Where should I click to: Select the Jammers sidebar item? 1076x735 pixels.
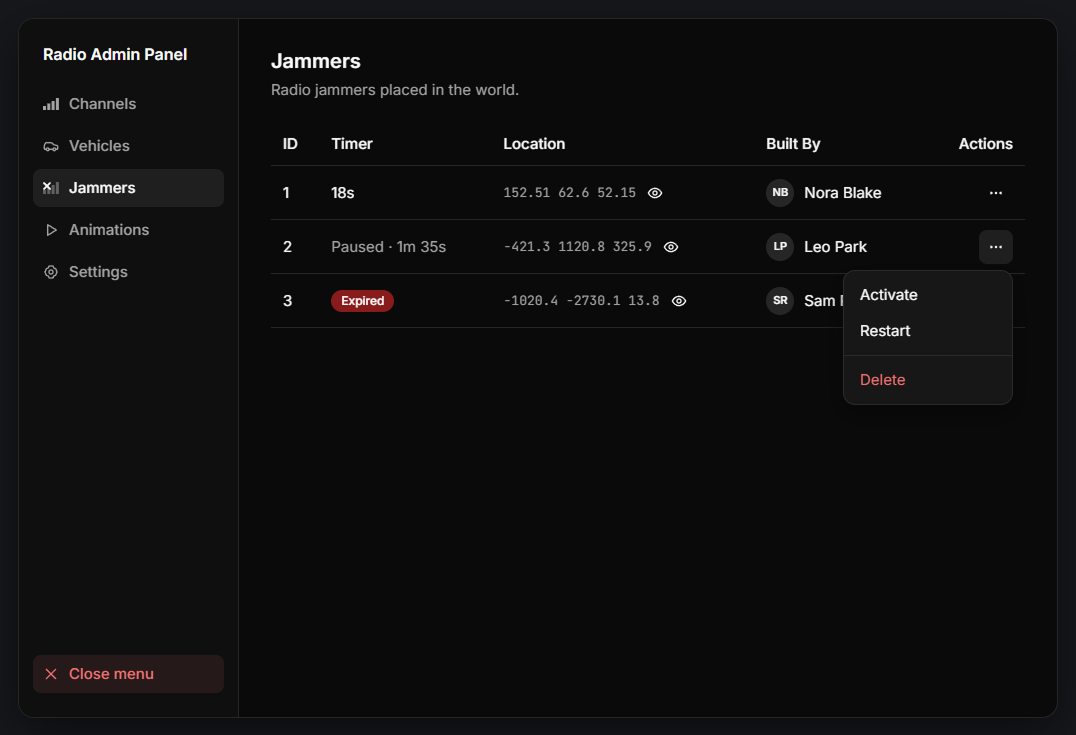128,188
